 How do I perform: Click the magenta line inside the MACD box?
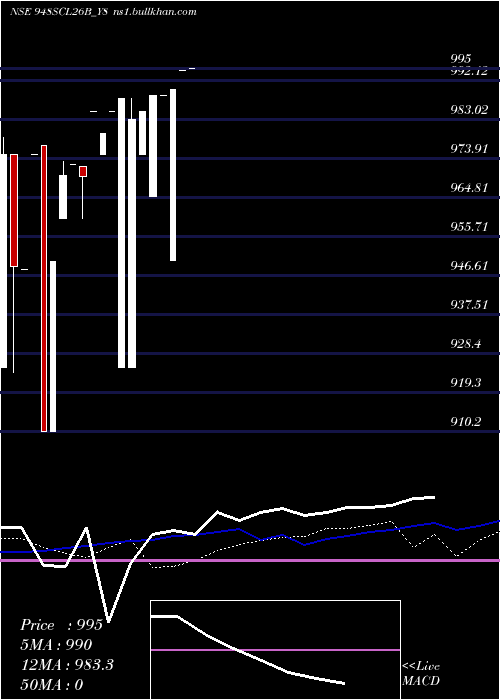point(275,650)
